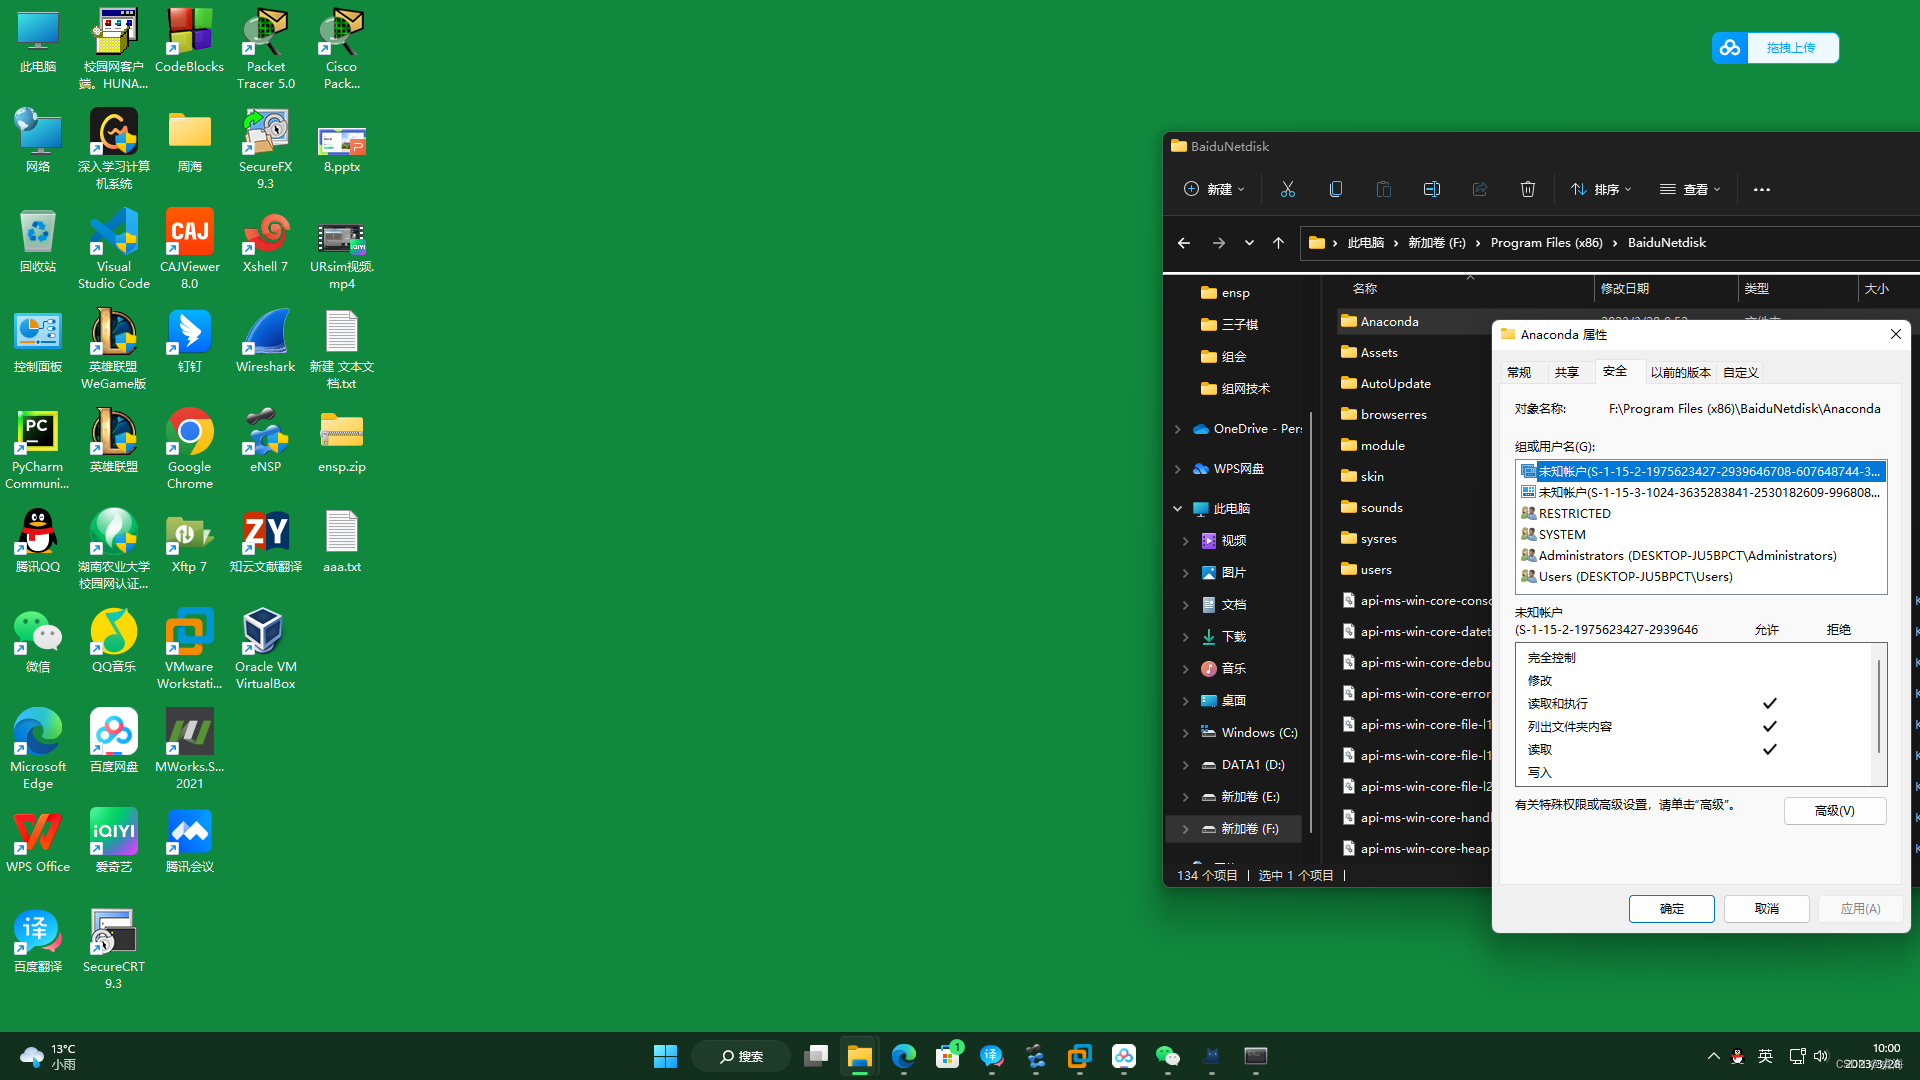The image size is (1920, 1080).
Task: Open the Xftp 7 desktop icon
Action: pos(189,541)
